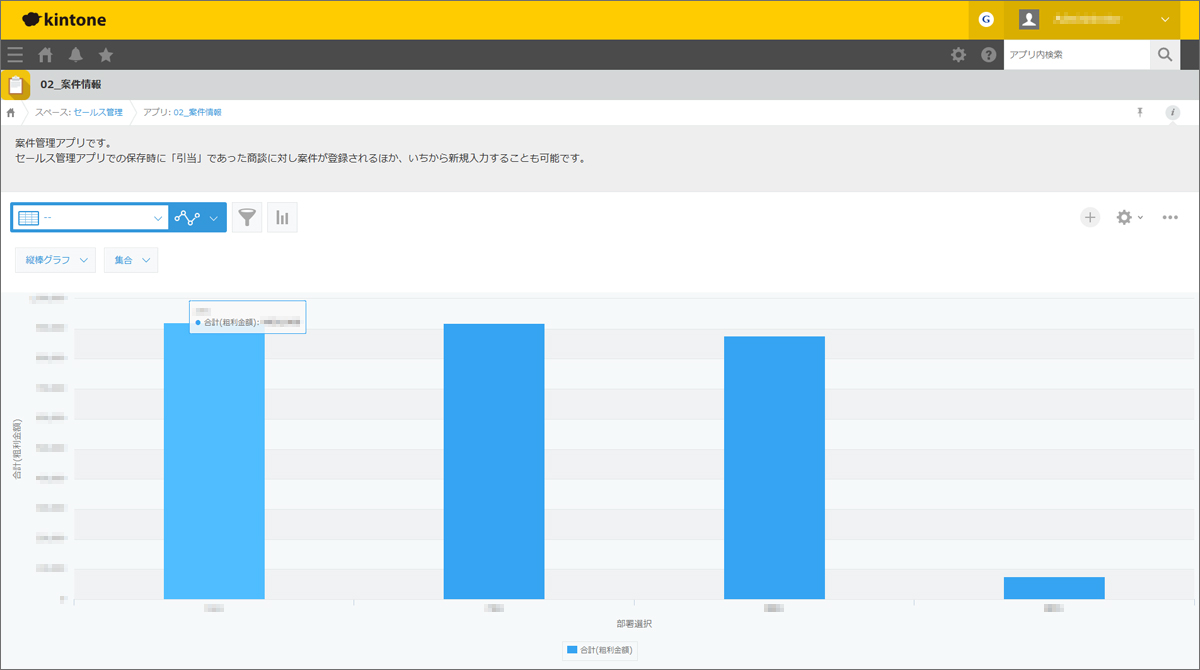1200x670 pixels.
Task: Go to the portal home icon in the toolbar
Action: (45, 55)
